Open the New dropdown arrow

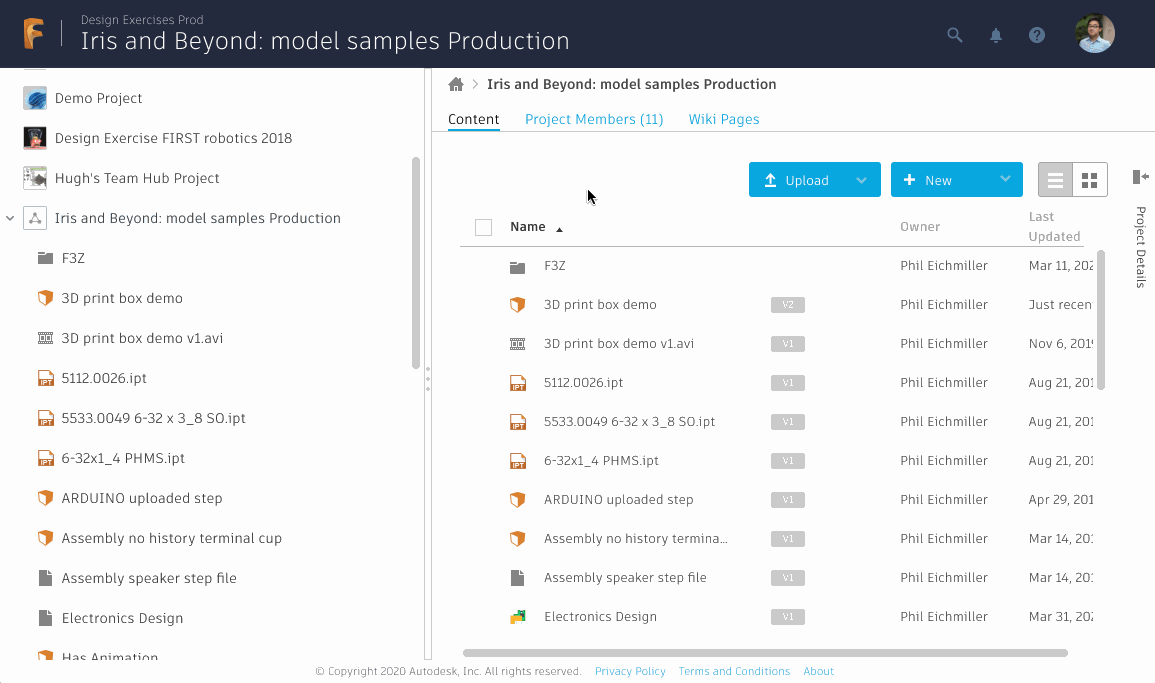pos(1005,180)
